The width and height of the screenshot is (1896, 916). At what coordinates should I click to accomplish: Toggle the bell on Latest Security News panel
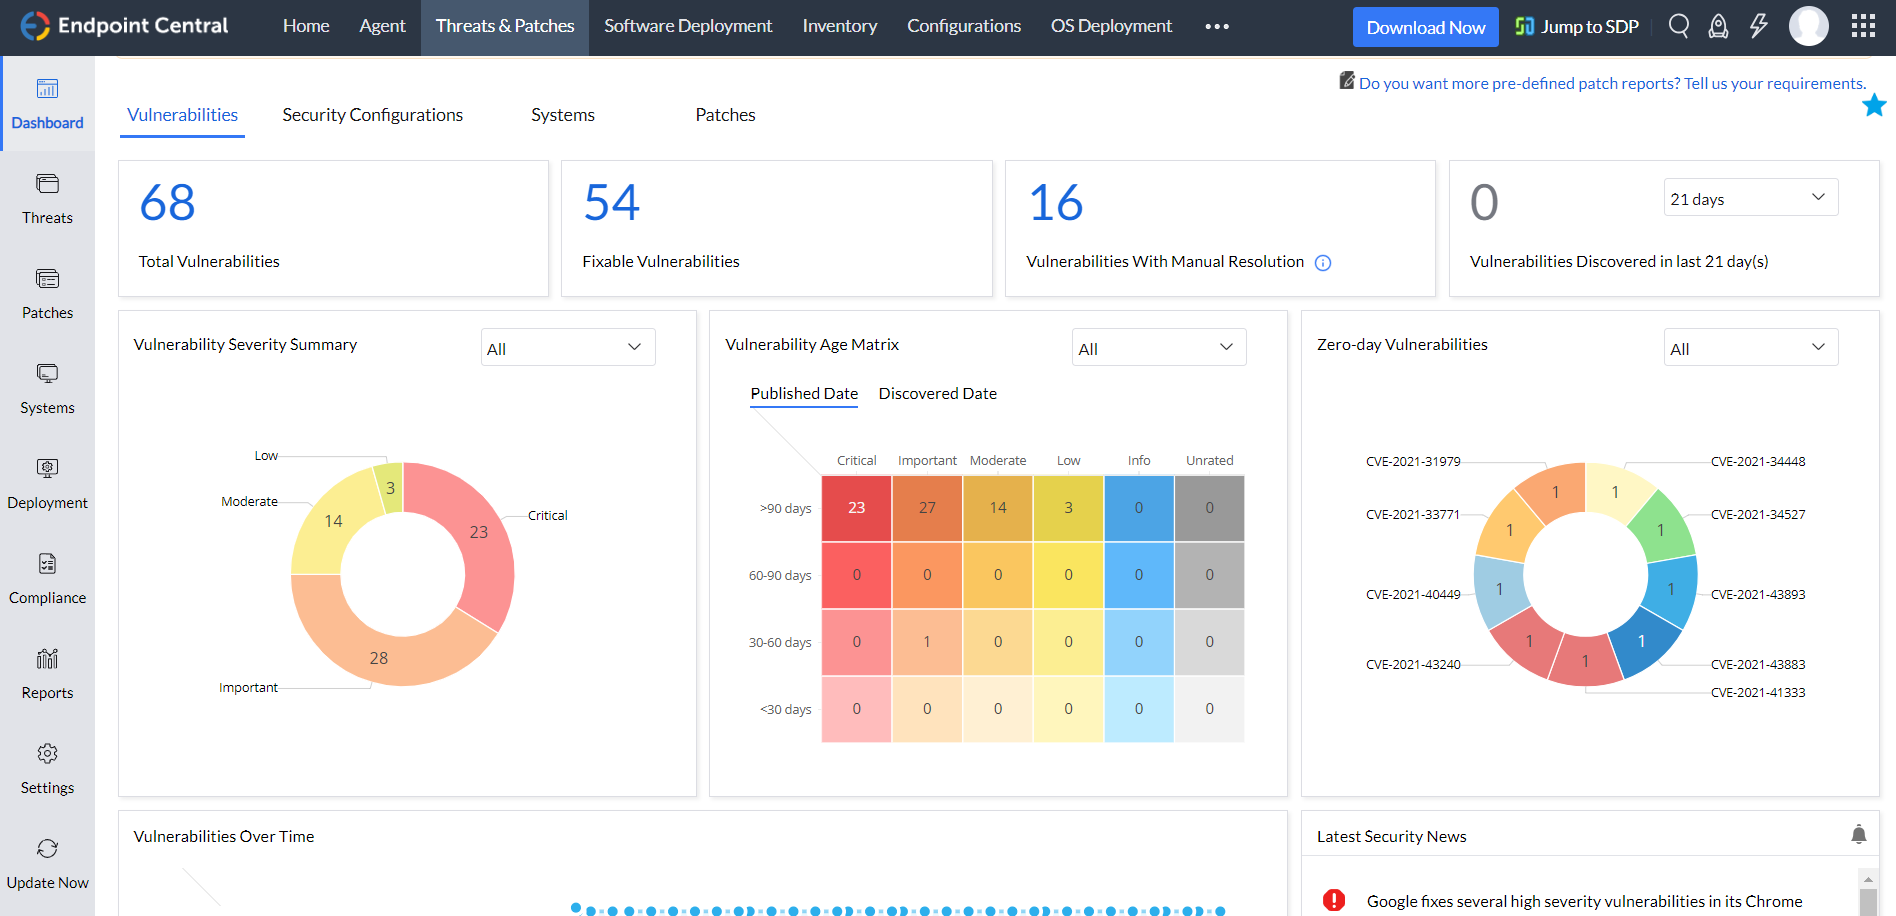pyautogui.click(x=1858, y=834)
